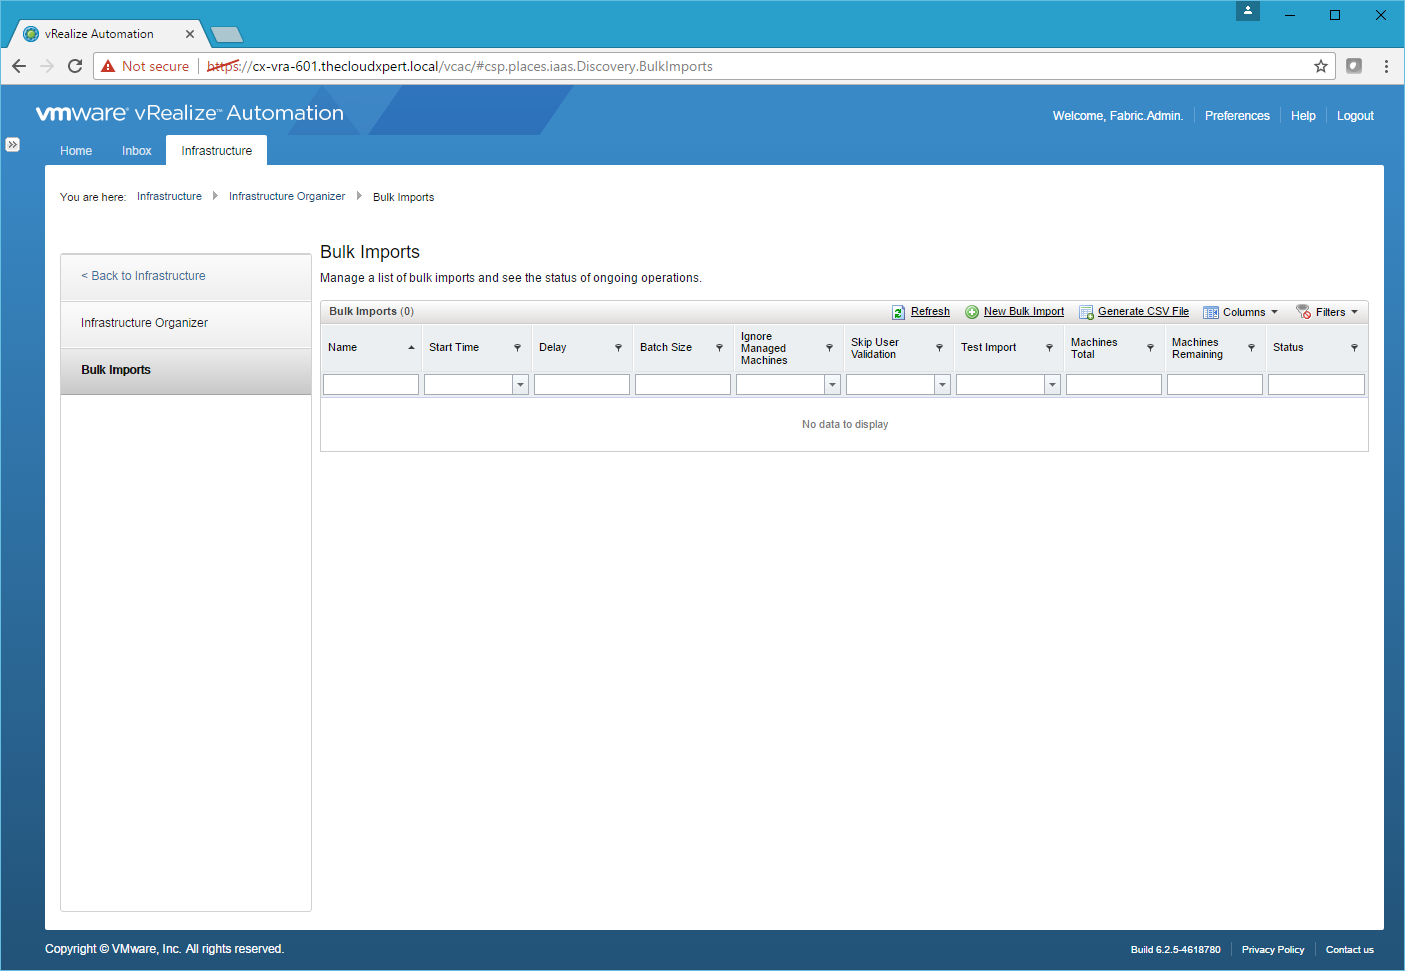Expand the Start Time filter dropdown
This screenshot has width=1405, height=971.
520,385
